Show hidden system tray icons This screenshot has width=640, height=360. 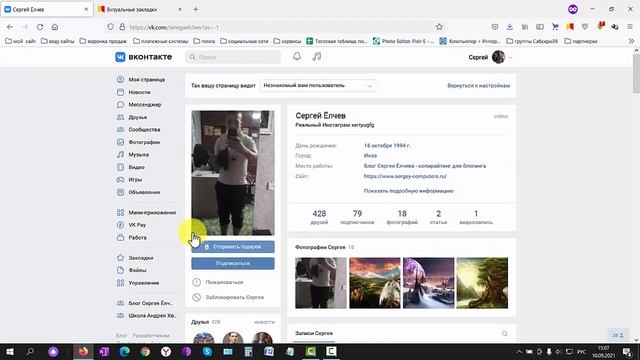click(x=519, y=351)
